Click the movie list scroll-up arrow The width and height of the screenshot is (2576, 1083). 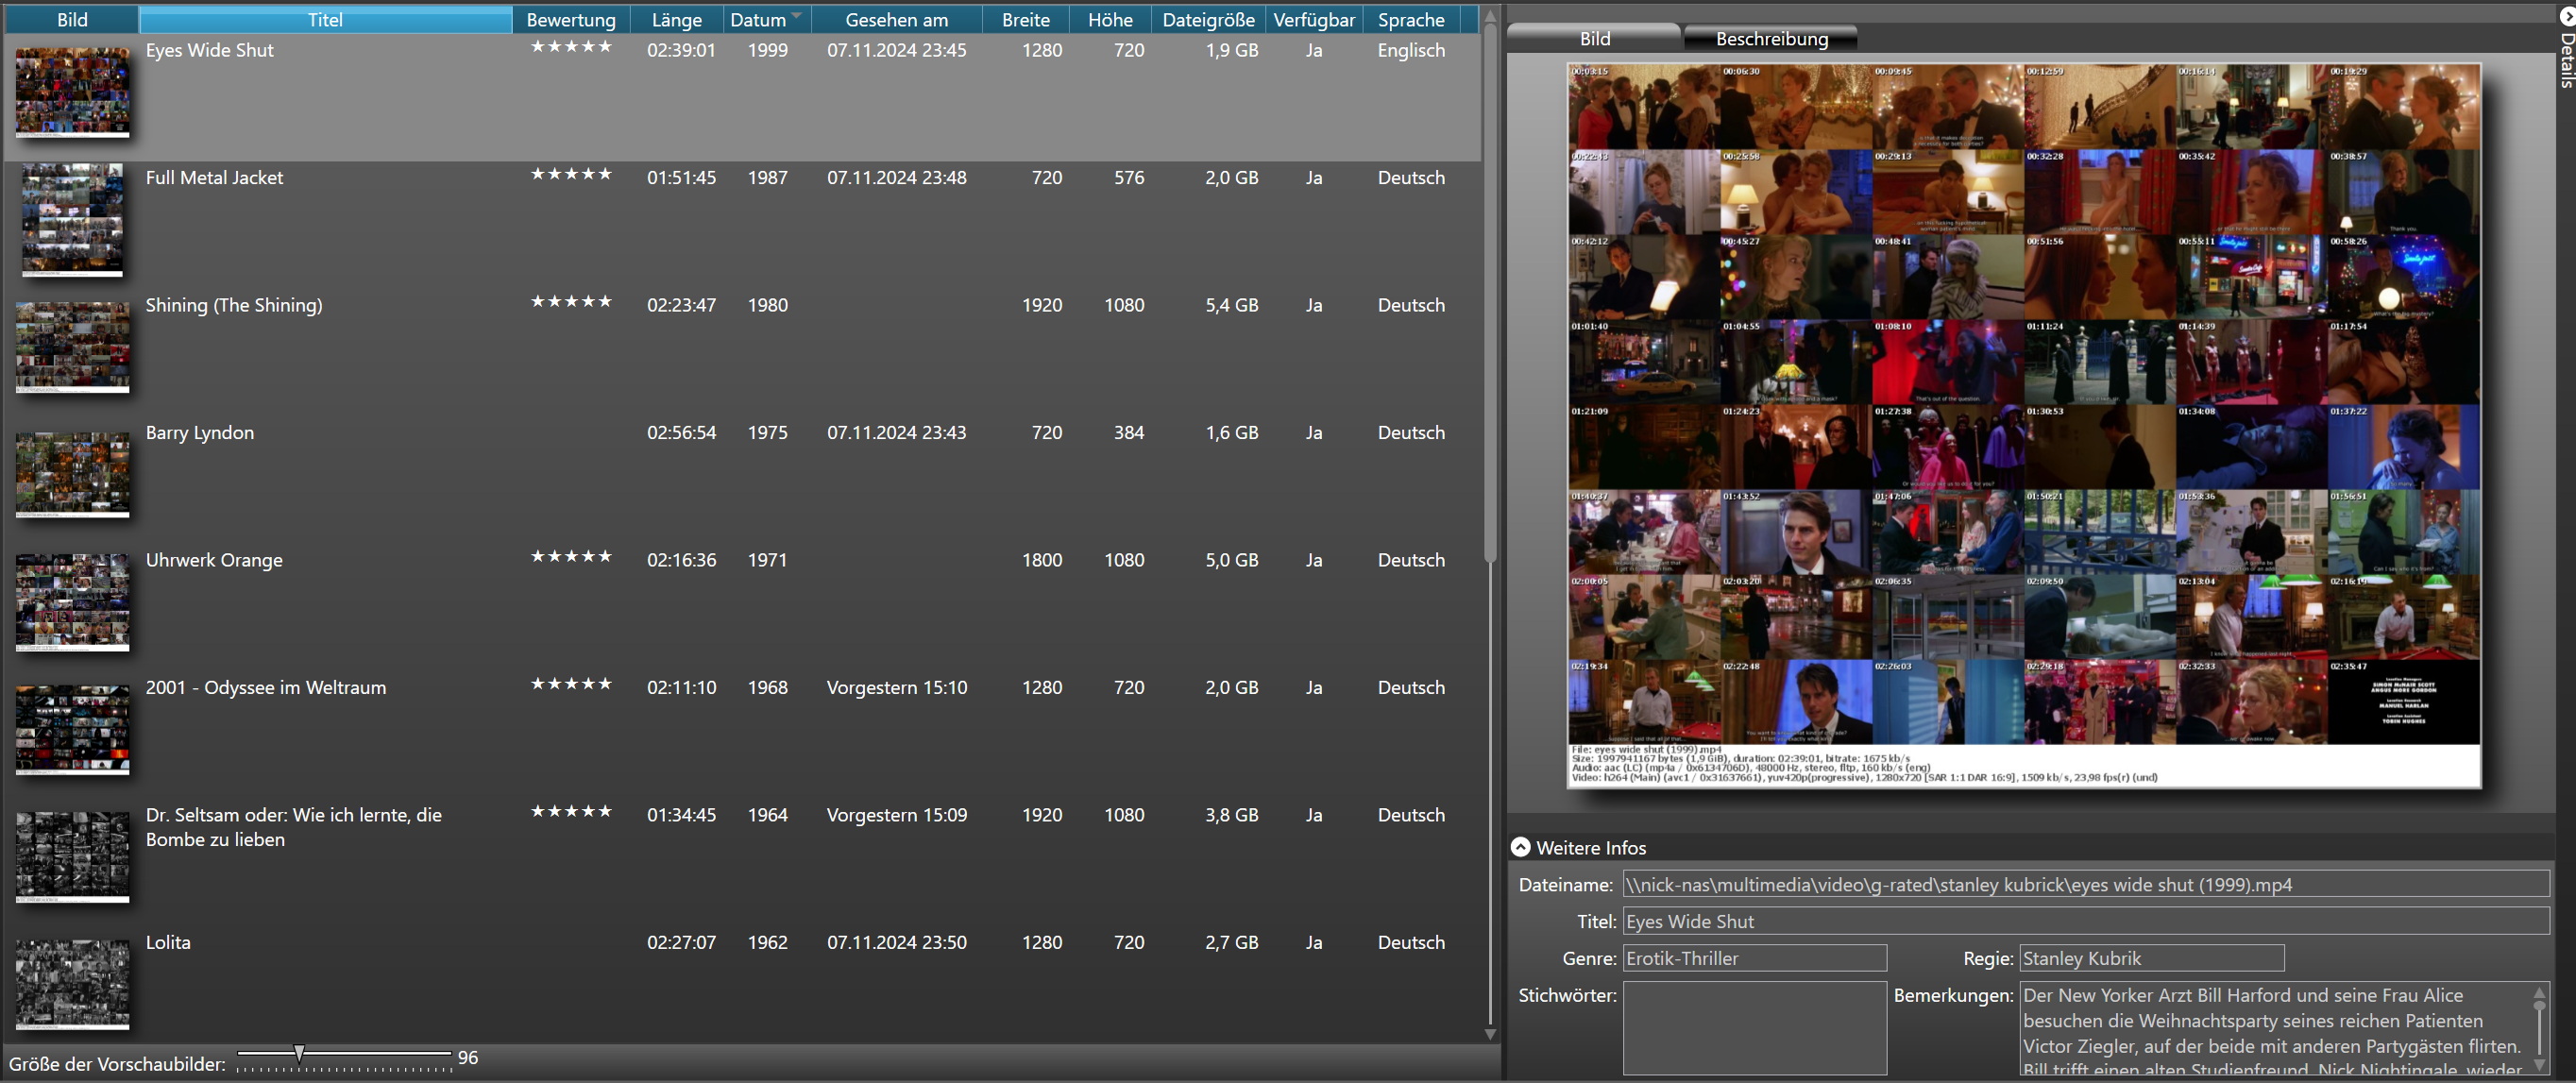click(x=1490, y=15)
